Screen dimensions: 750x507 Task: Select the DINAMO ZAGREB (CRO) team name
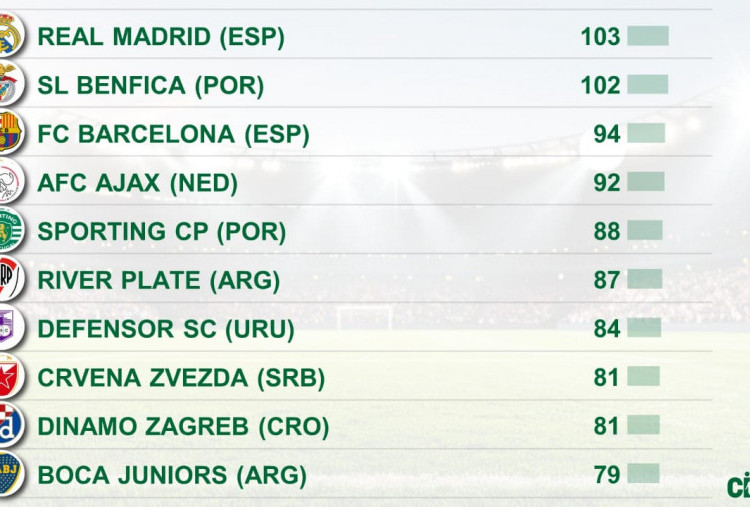tap(183, 427)
